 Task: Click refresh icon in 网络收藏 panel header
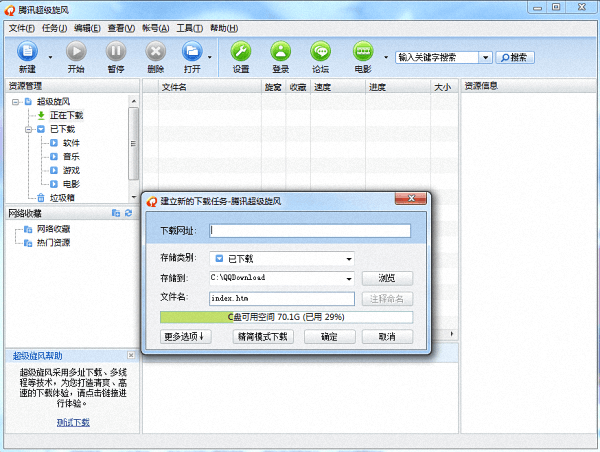pyautogui.click(x=128, y=213)
